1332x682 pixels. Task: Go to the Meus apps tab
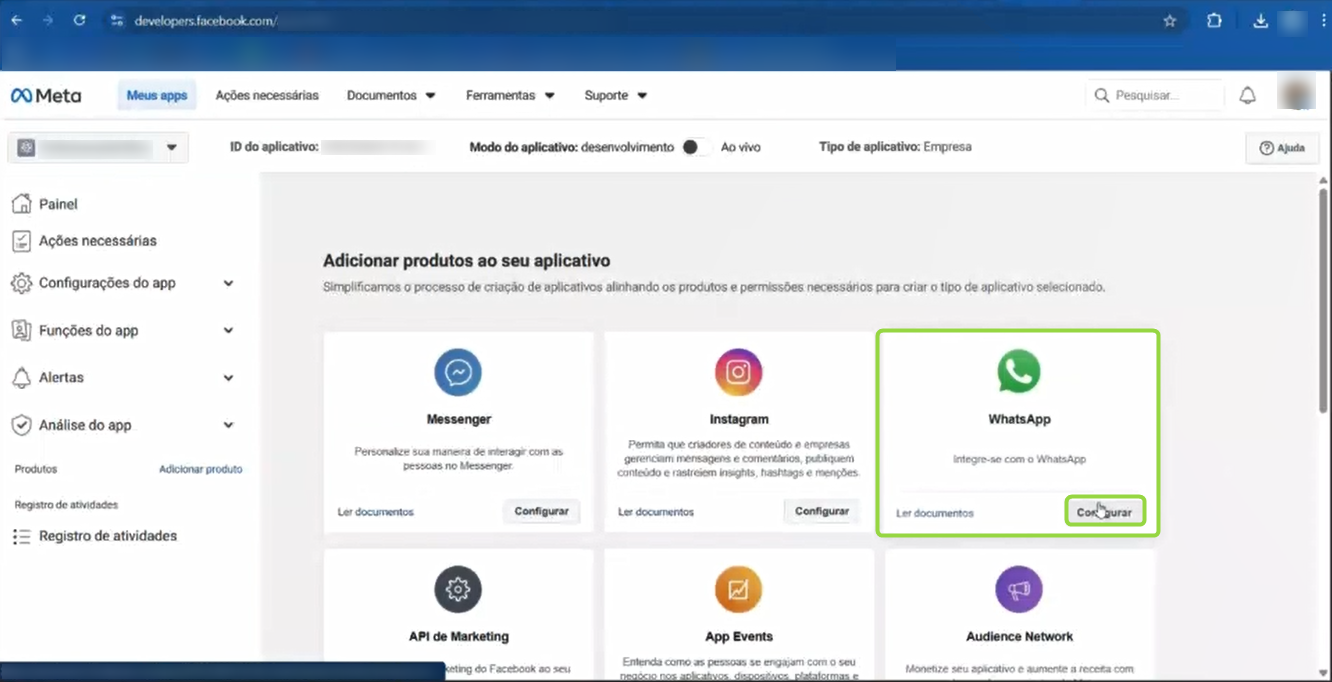point(157,96)
